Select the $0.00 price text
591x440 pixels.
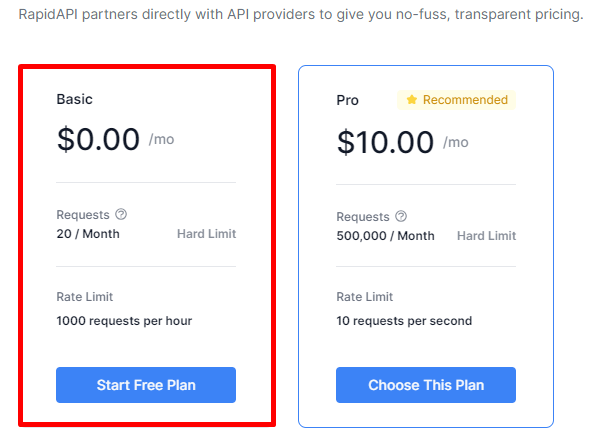[98, 139]
